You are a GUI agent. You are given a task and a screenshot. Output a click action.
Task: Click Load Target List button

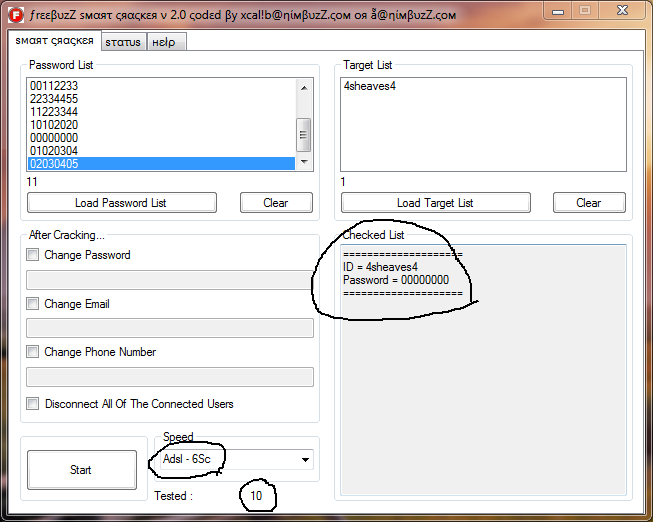tap(436, 202)
